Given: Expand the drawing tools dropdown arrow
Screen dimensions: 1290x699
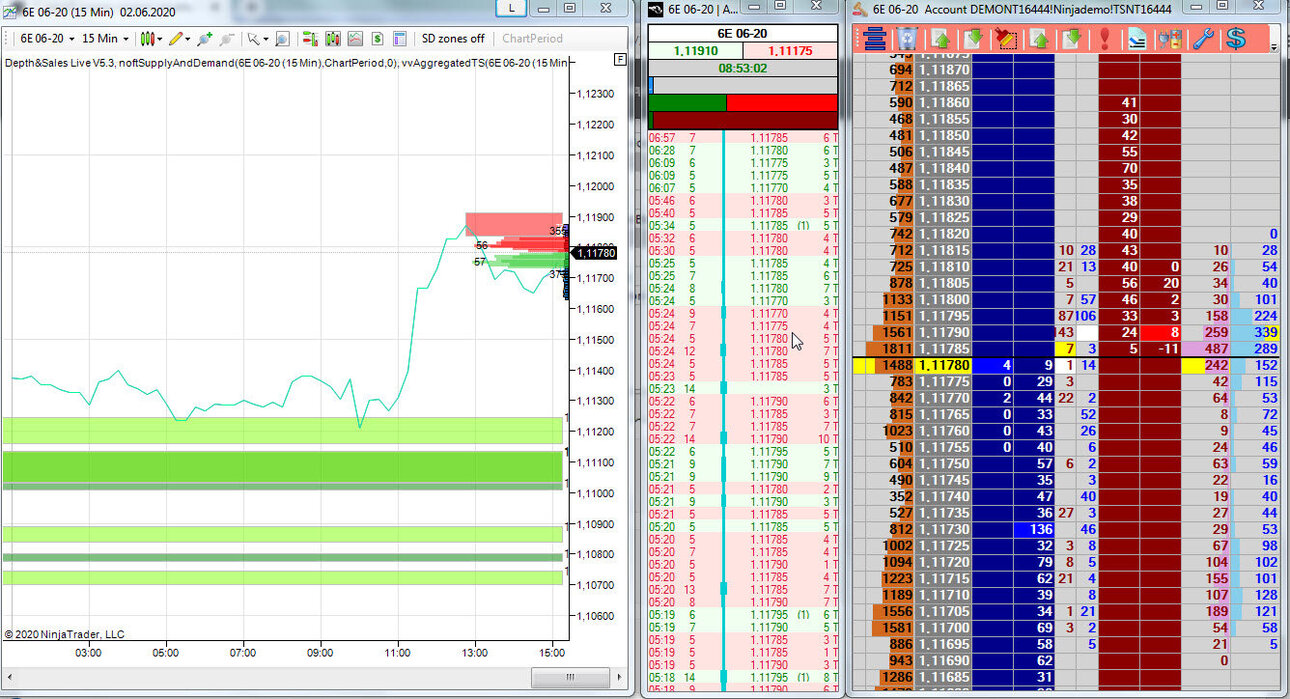Looking at the screenshot, I should point(188,39).
